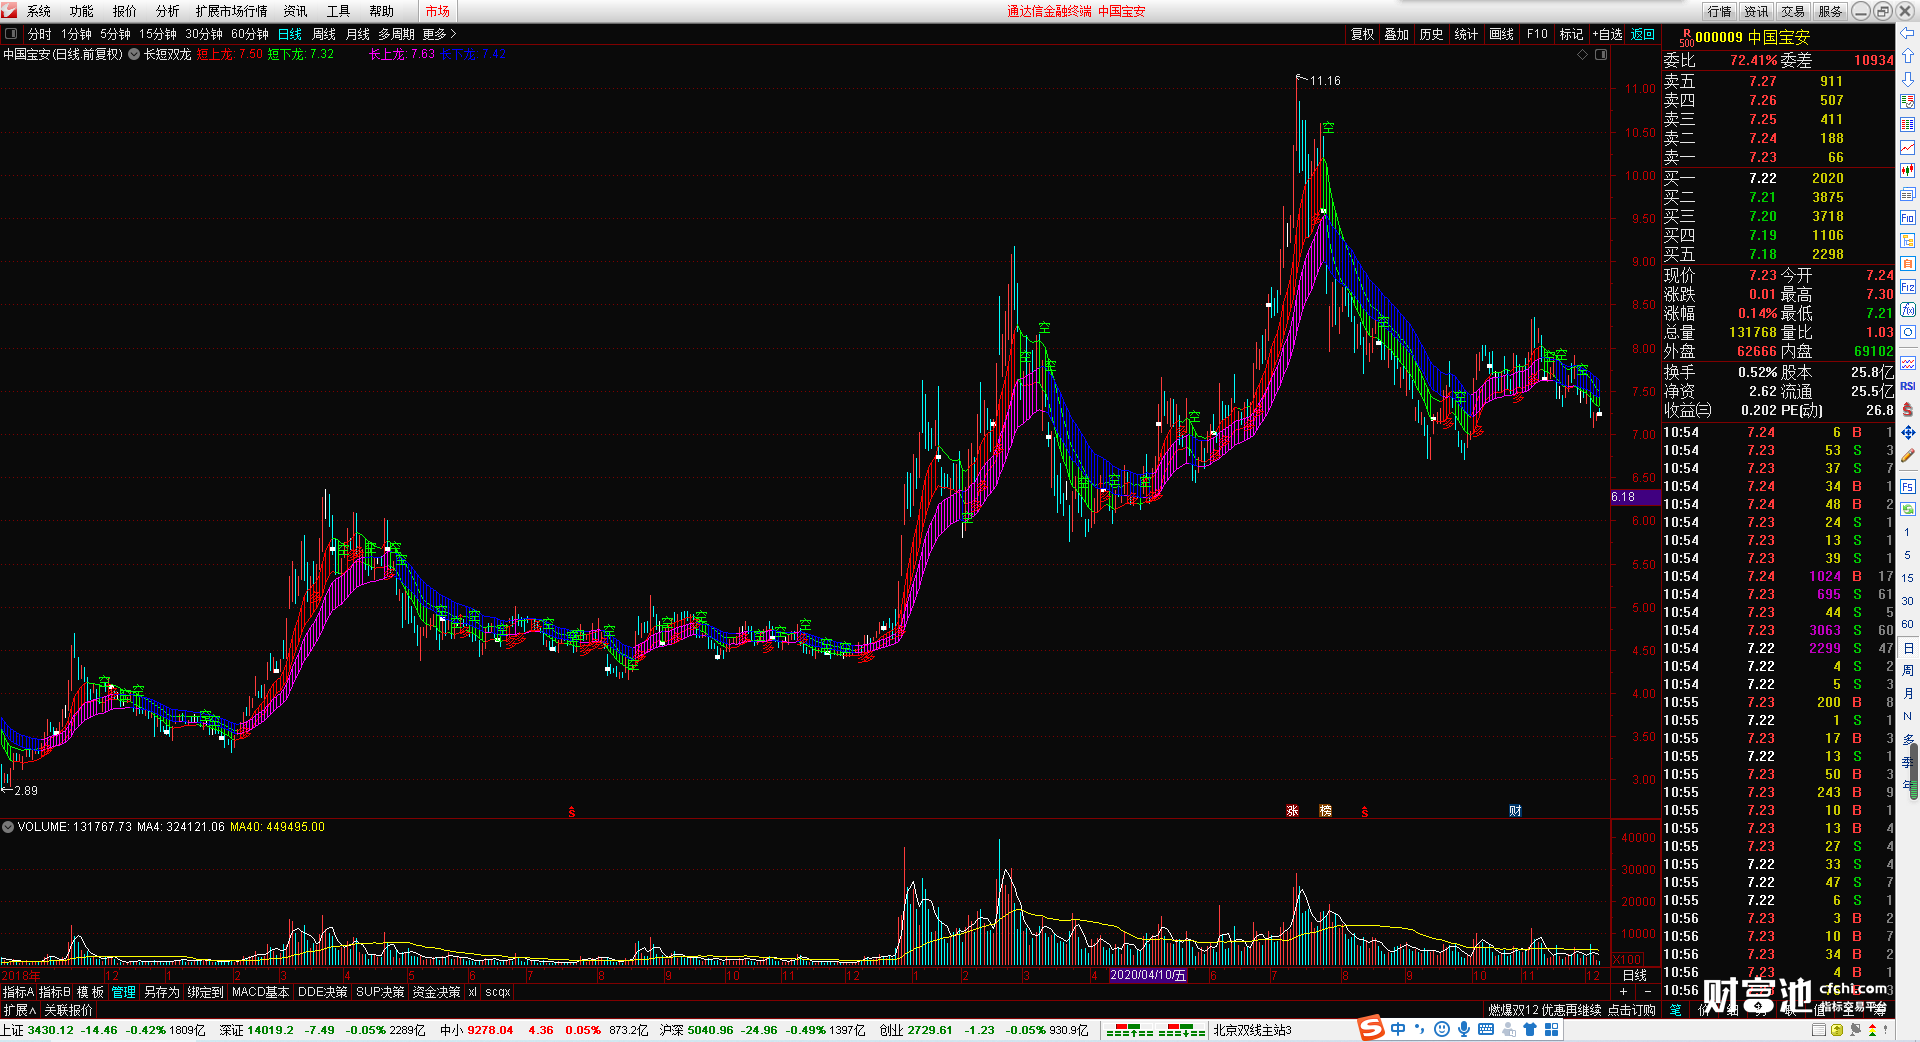
Task: Toggle 叠加 overlay in chart toolbar
Action: (1396, 34)
